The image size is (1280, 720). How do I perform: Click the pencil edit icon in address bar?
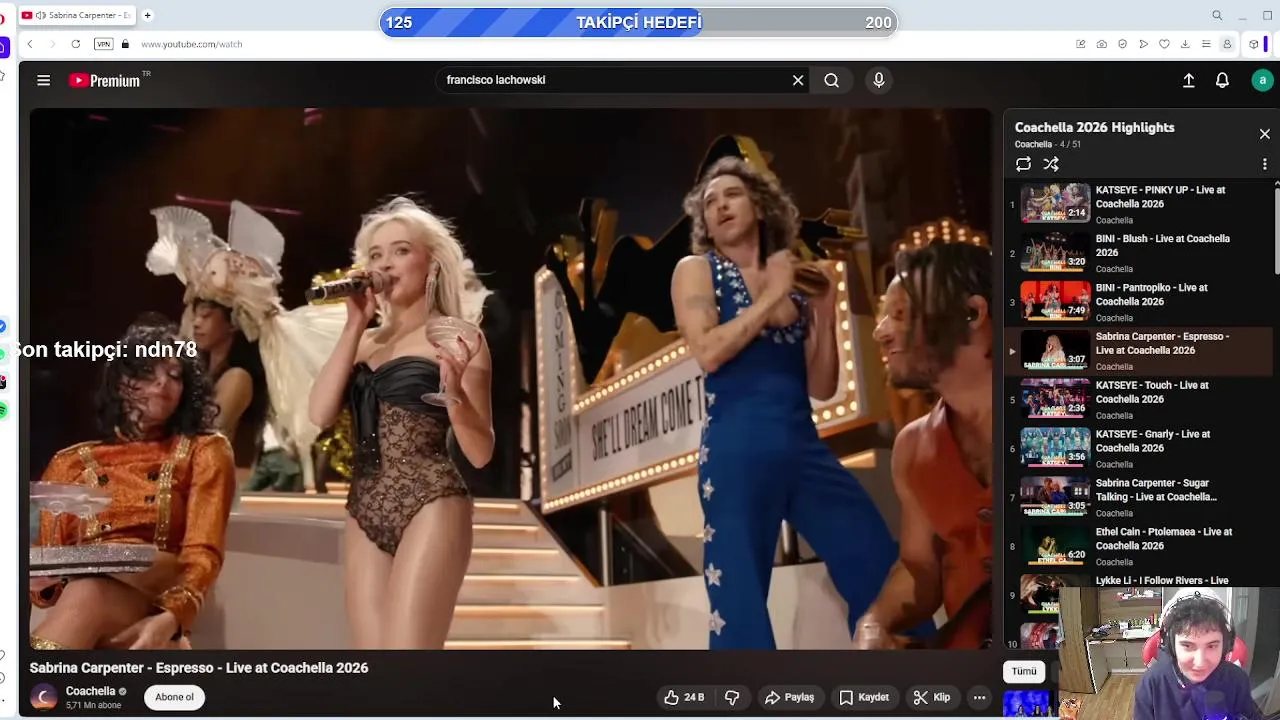pyautogui.click(x=1081, y=44)
